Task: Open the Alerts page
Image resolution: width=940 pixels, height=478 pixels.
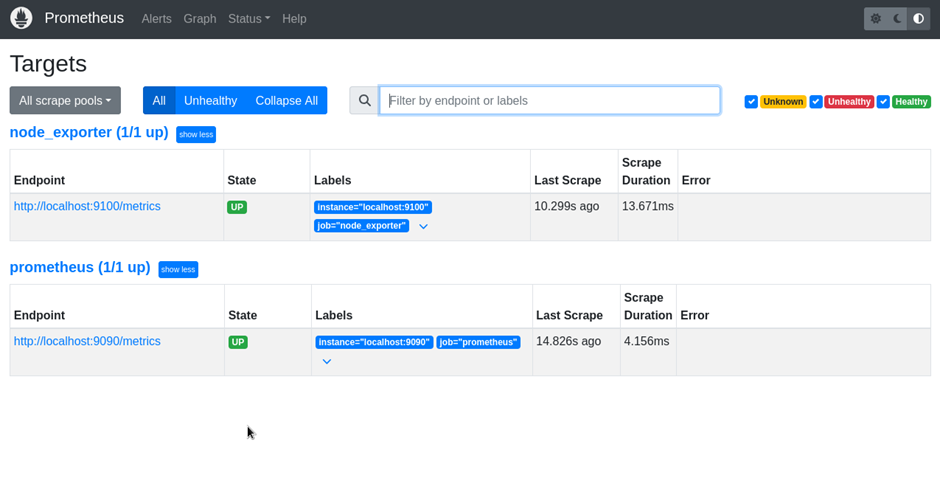Action: 156,19
